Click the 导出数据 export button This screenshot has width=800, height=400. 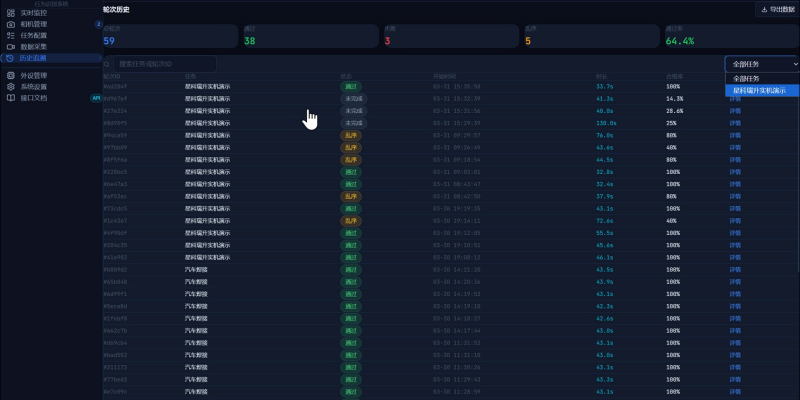coord(777,9)
